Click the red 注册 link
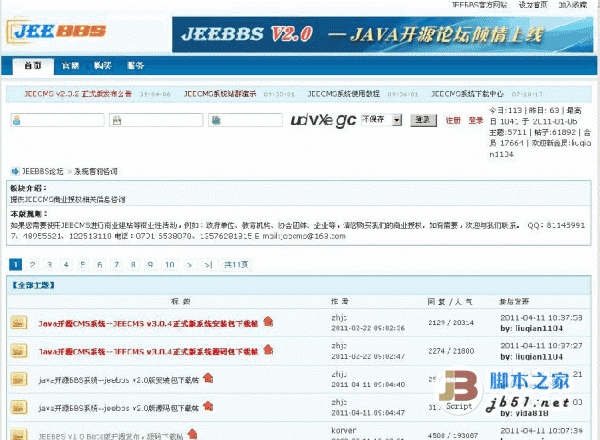This screenshot has height=440, width=600. pos(453,121)
